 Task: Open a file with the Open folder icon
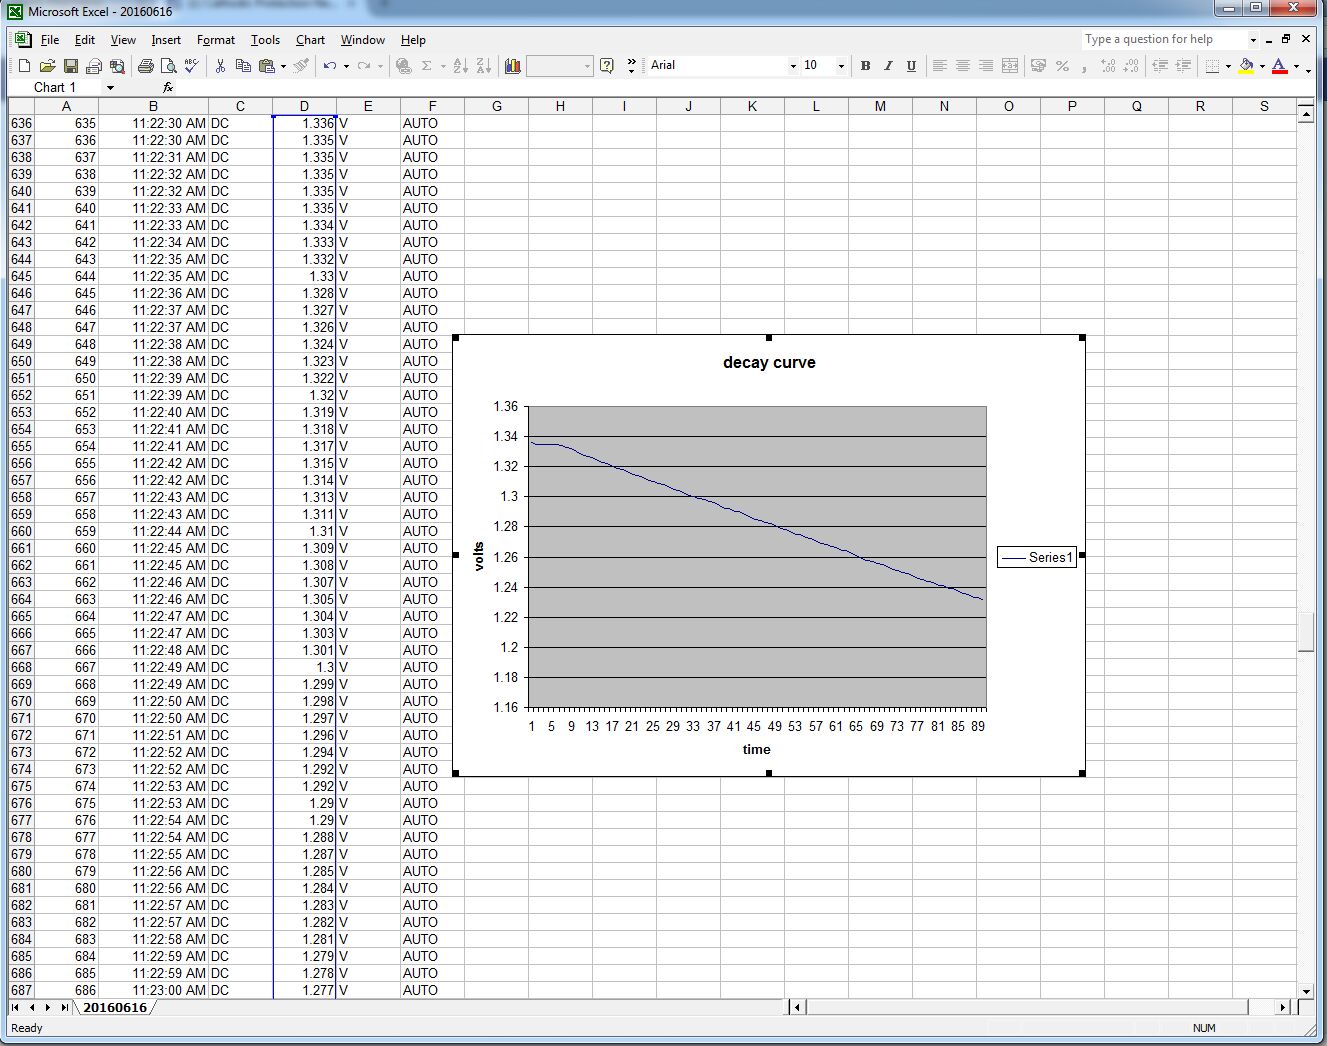coord(47,66)
